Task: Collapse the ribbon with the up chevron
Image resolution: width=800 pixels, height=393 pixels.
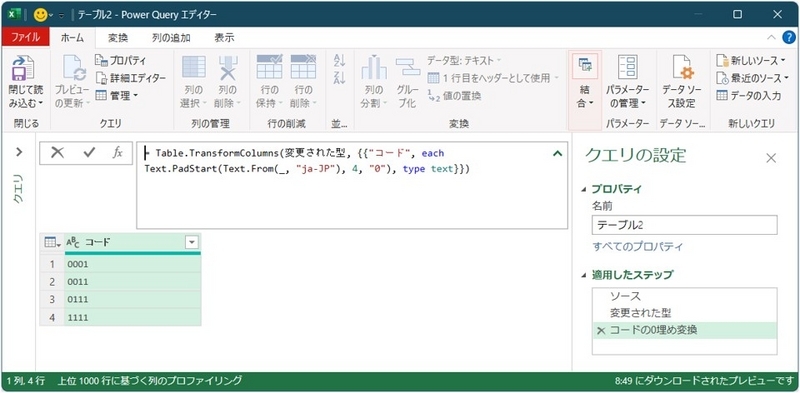Action: coord(772,37)
